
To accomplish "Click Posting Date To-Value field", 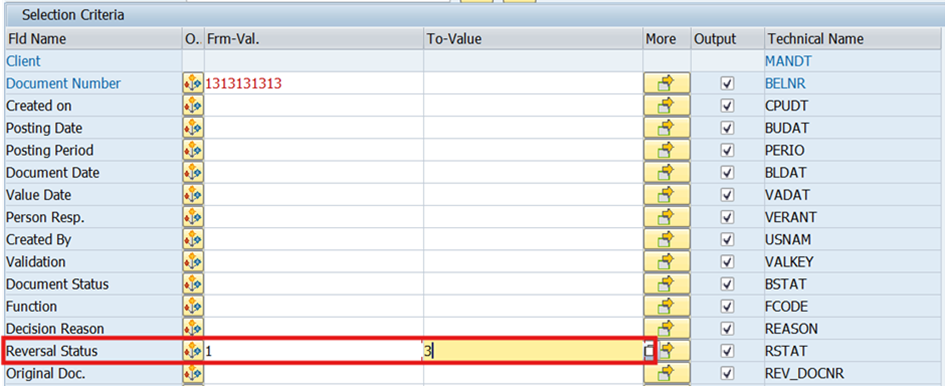I will [x=533, y=128].
